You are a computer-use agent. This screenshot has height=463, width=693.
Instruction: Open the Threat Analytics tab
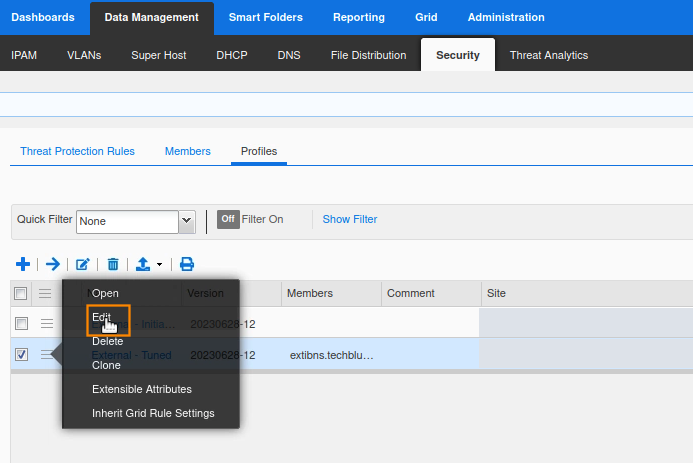click(548, 55)
